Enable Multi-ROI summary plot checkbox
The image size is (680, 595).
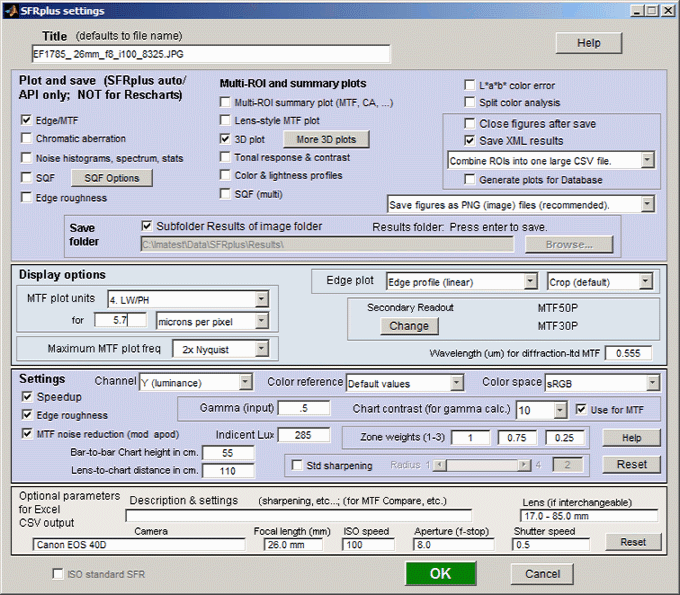[x=225, y=102]
